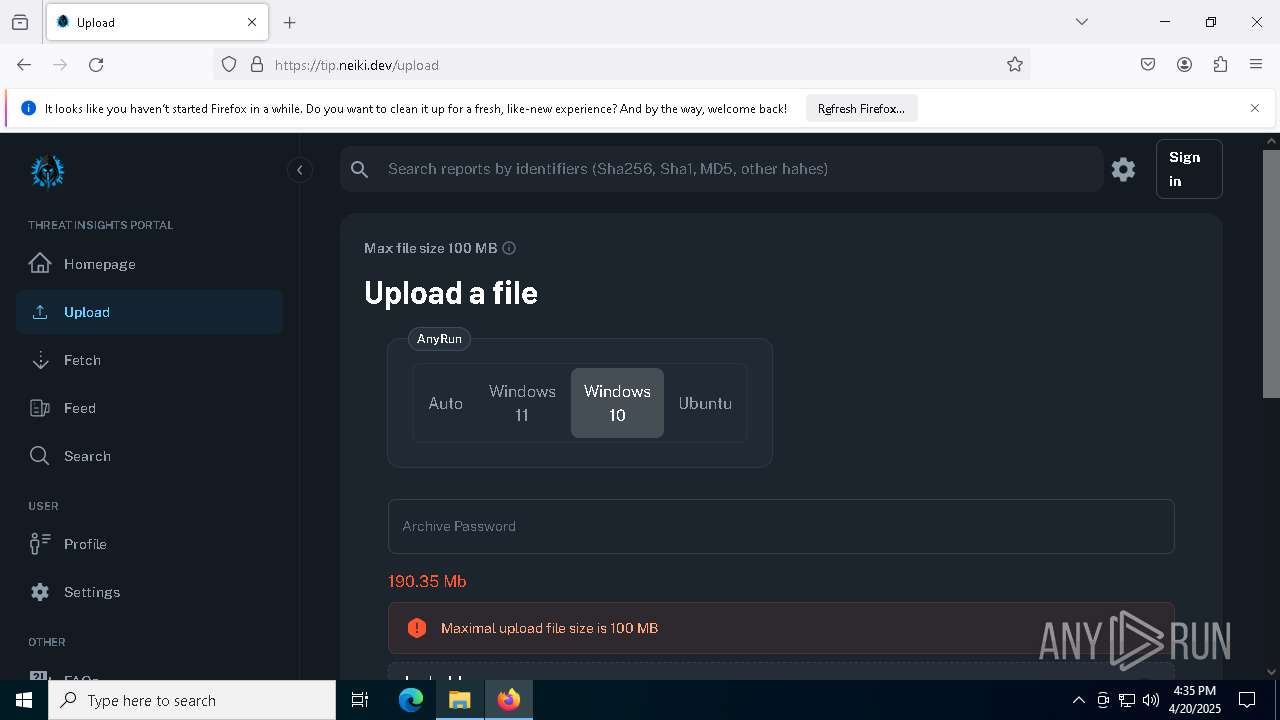Choose the Windows 11 environment
Image resolution: width=1280 pixels, height=720 pixels.
(522, 403)
